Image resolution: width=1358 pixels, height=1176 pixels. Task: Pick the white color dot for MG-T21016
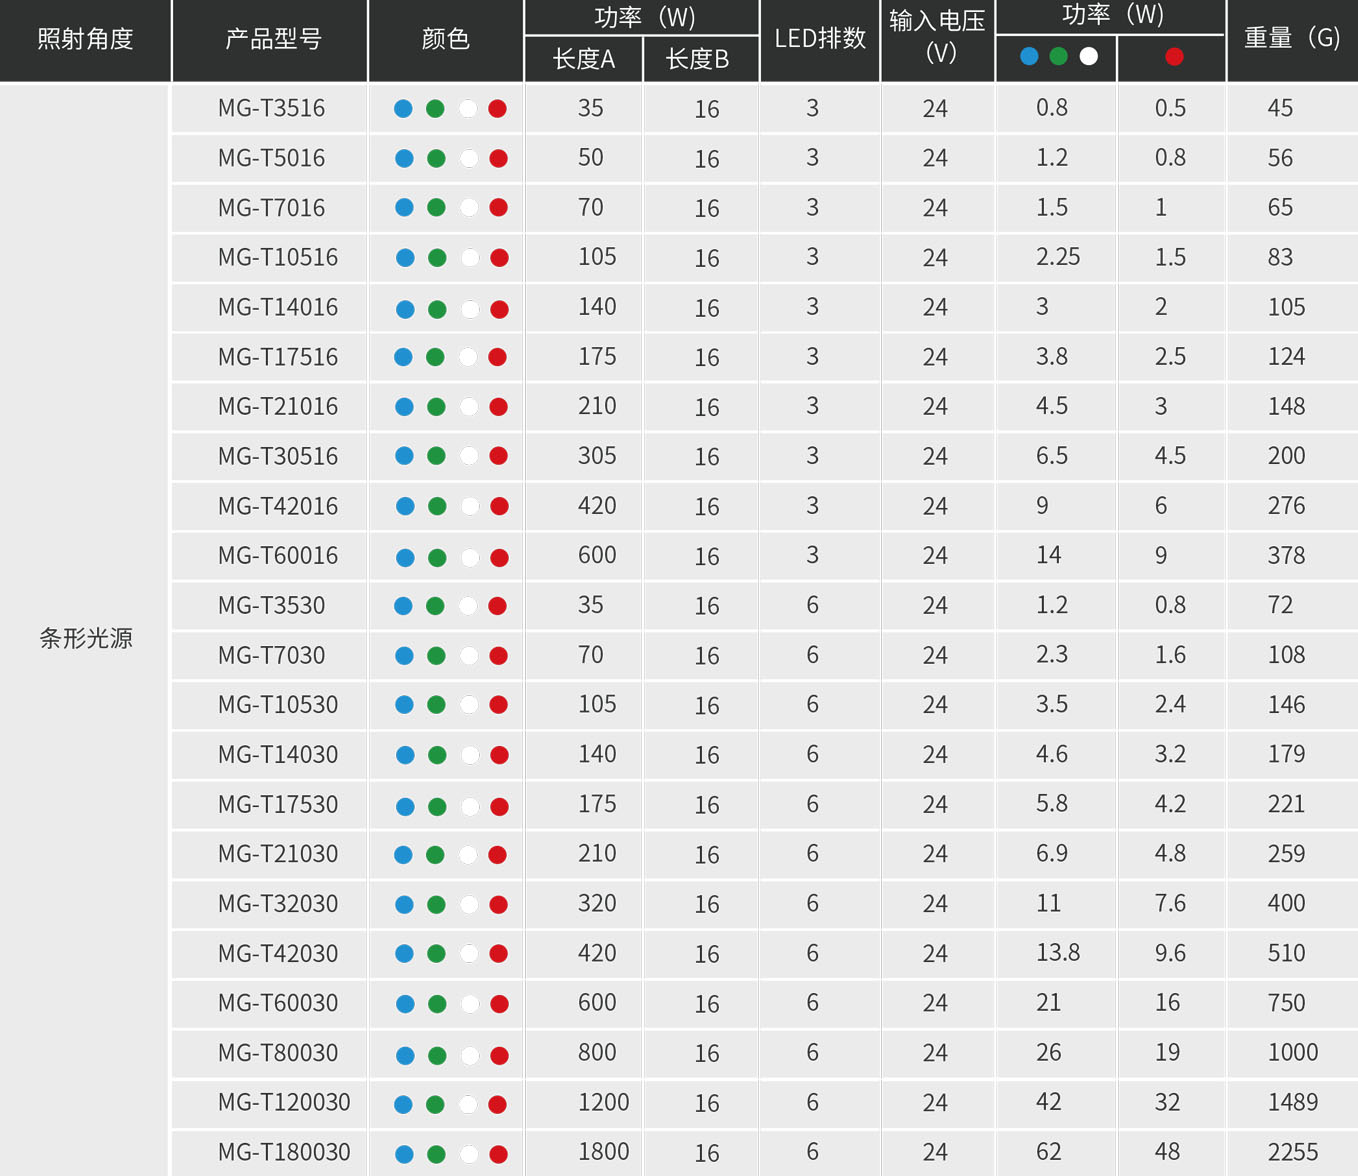click(468, 407)
